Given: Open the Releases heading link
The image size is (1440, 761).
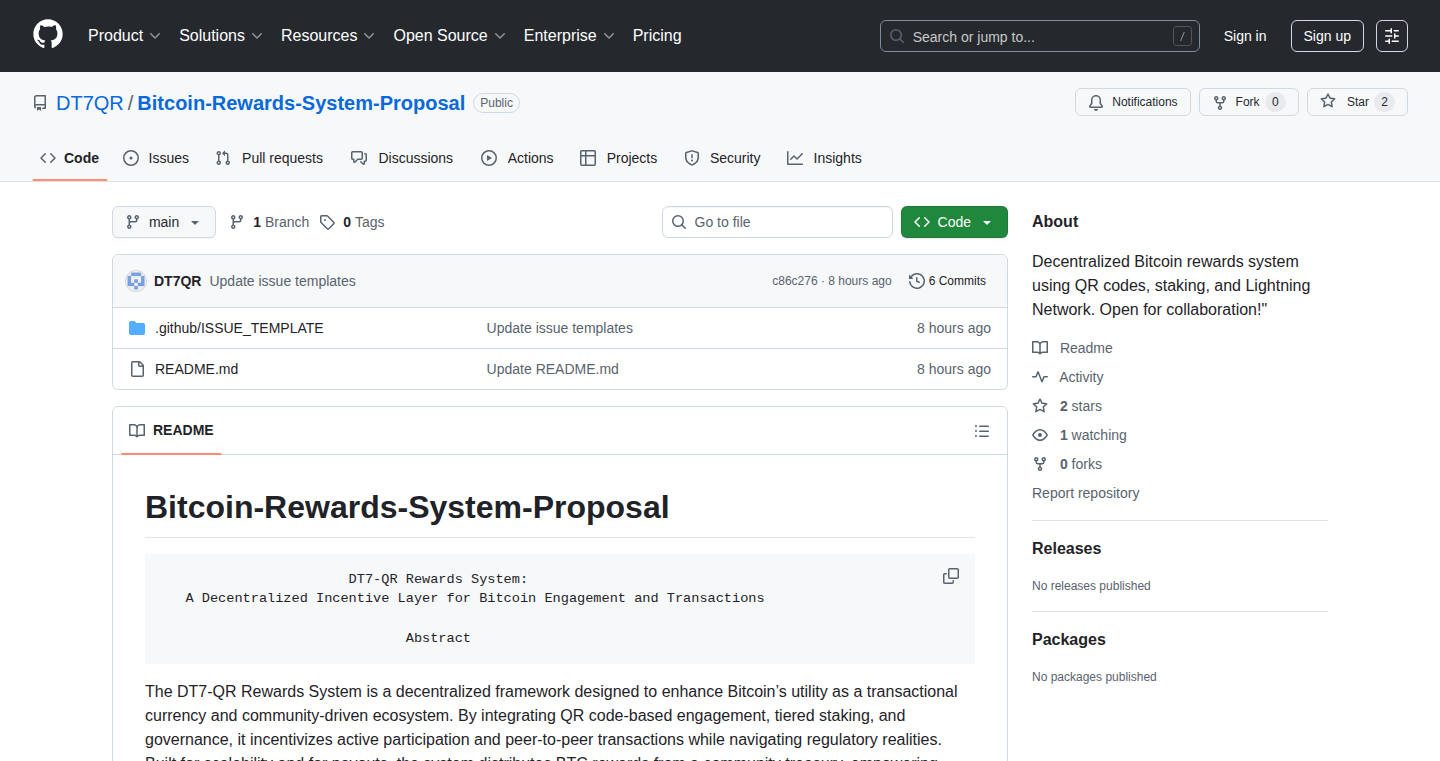Looking at the screenshot, I should [1066, 549].
